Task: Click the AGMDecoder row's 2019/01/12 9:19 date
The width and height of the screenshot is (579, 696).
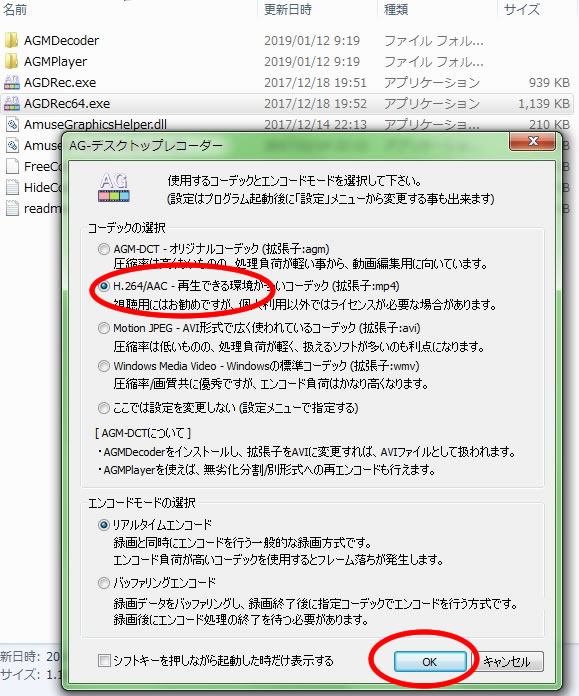Action: tap(312, 40)
